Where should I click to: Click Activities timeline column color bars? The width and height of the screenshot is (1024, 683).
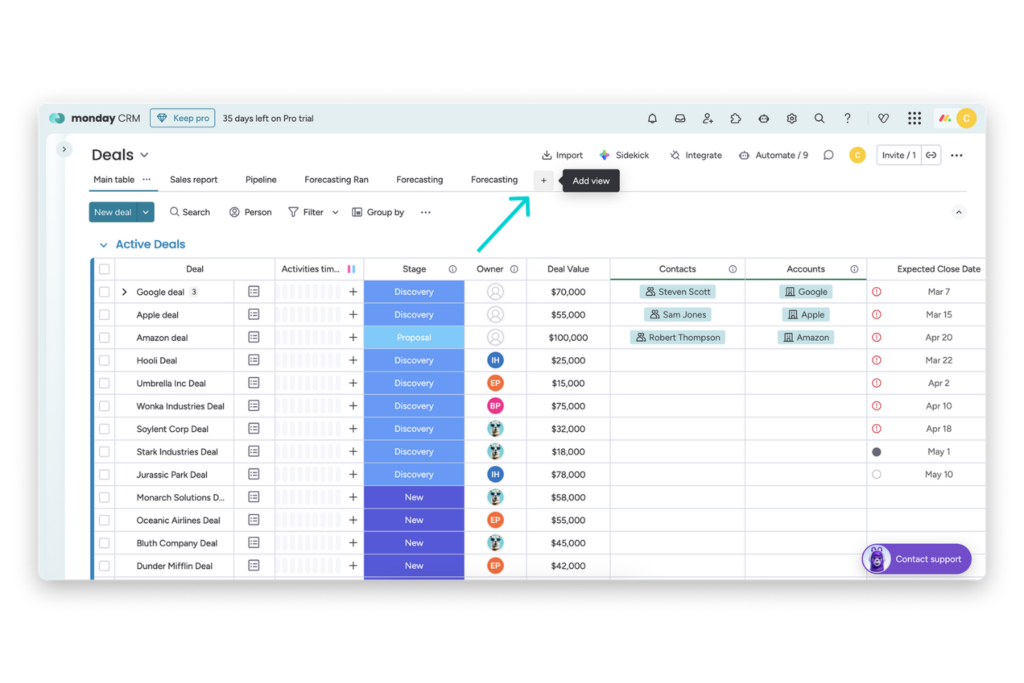tap(351, 269)
